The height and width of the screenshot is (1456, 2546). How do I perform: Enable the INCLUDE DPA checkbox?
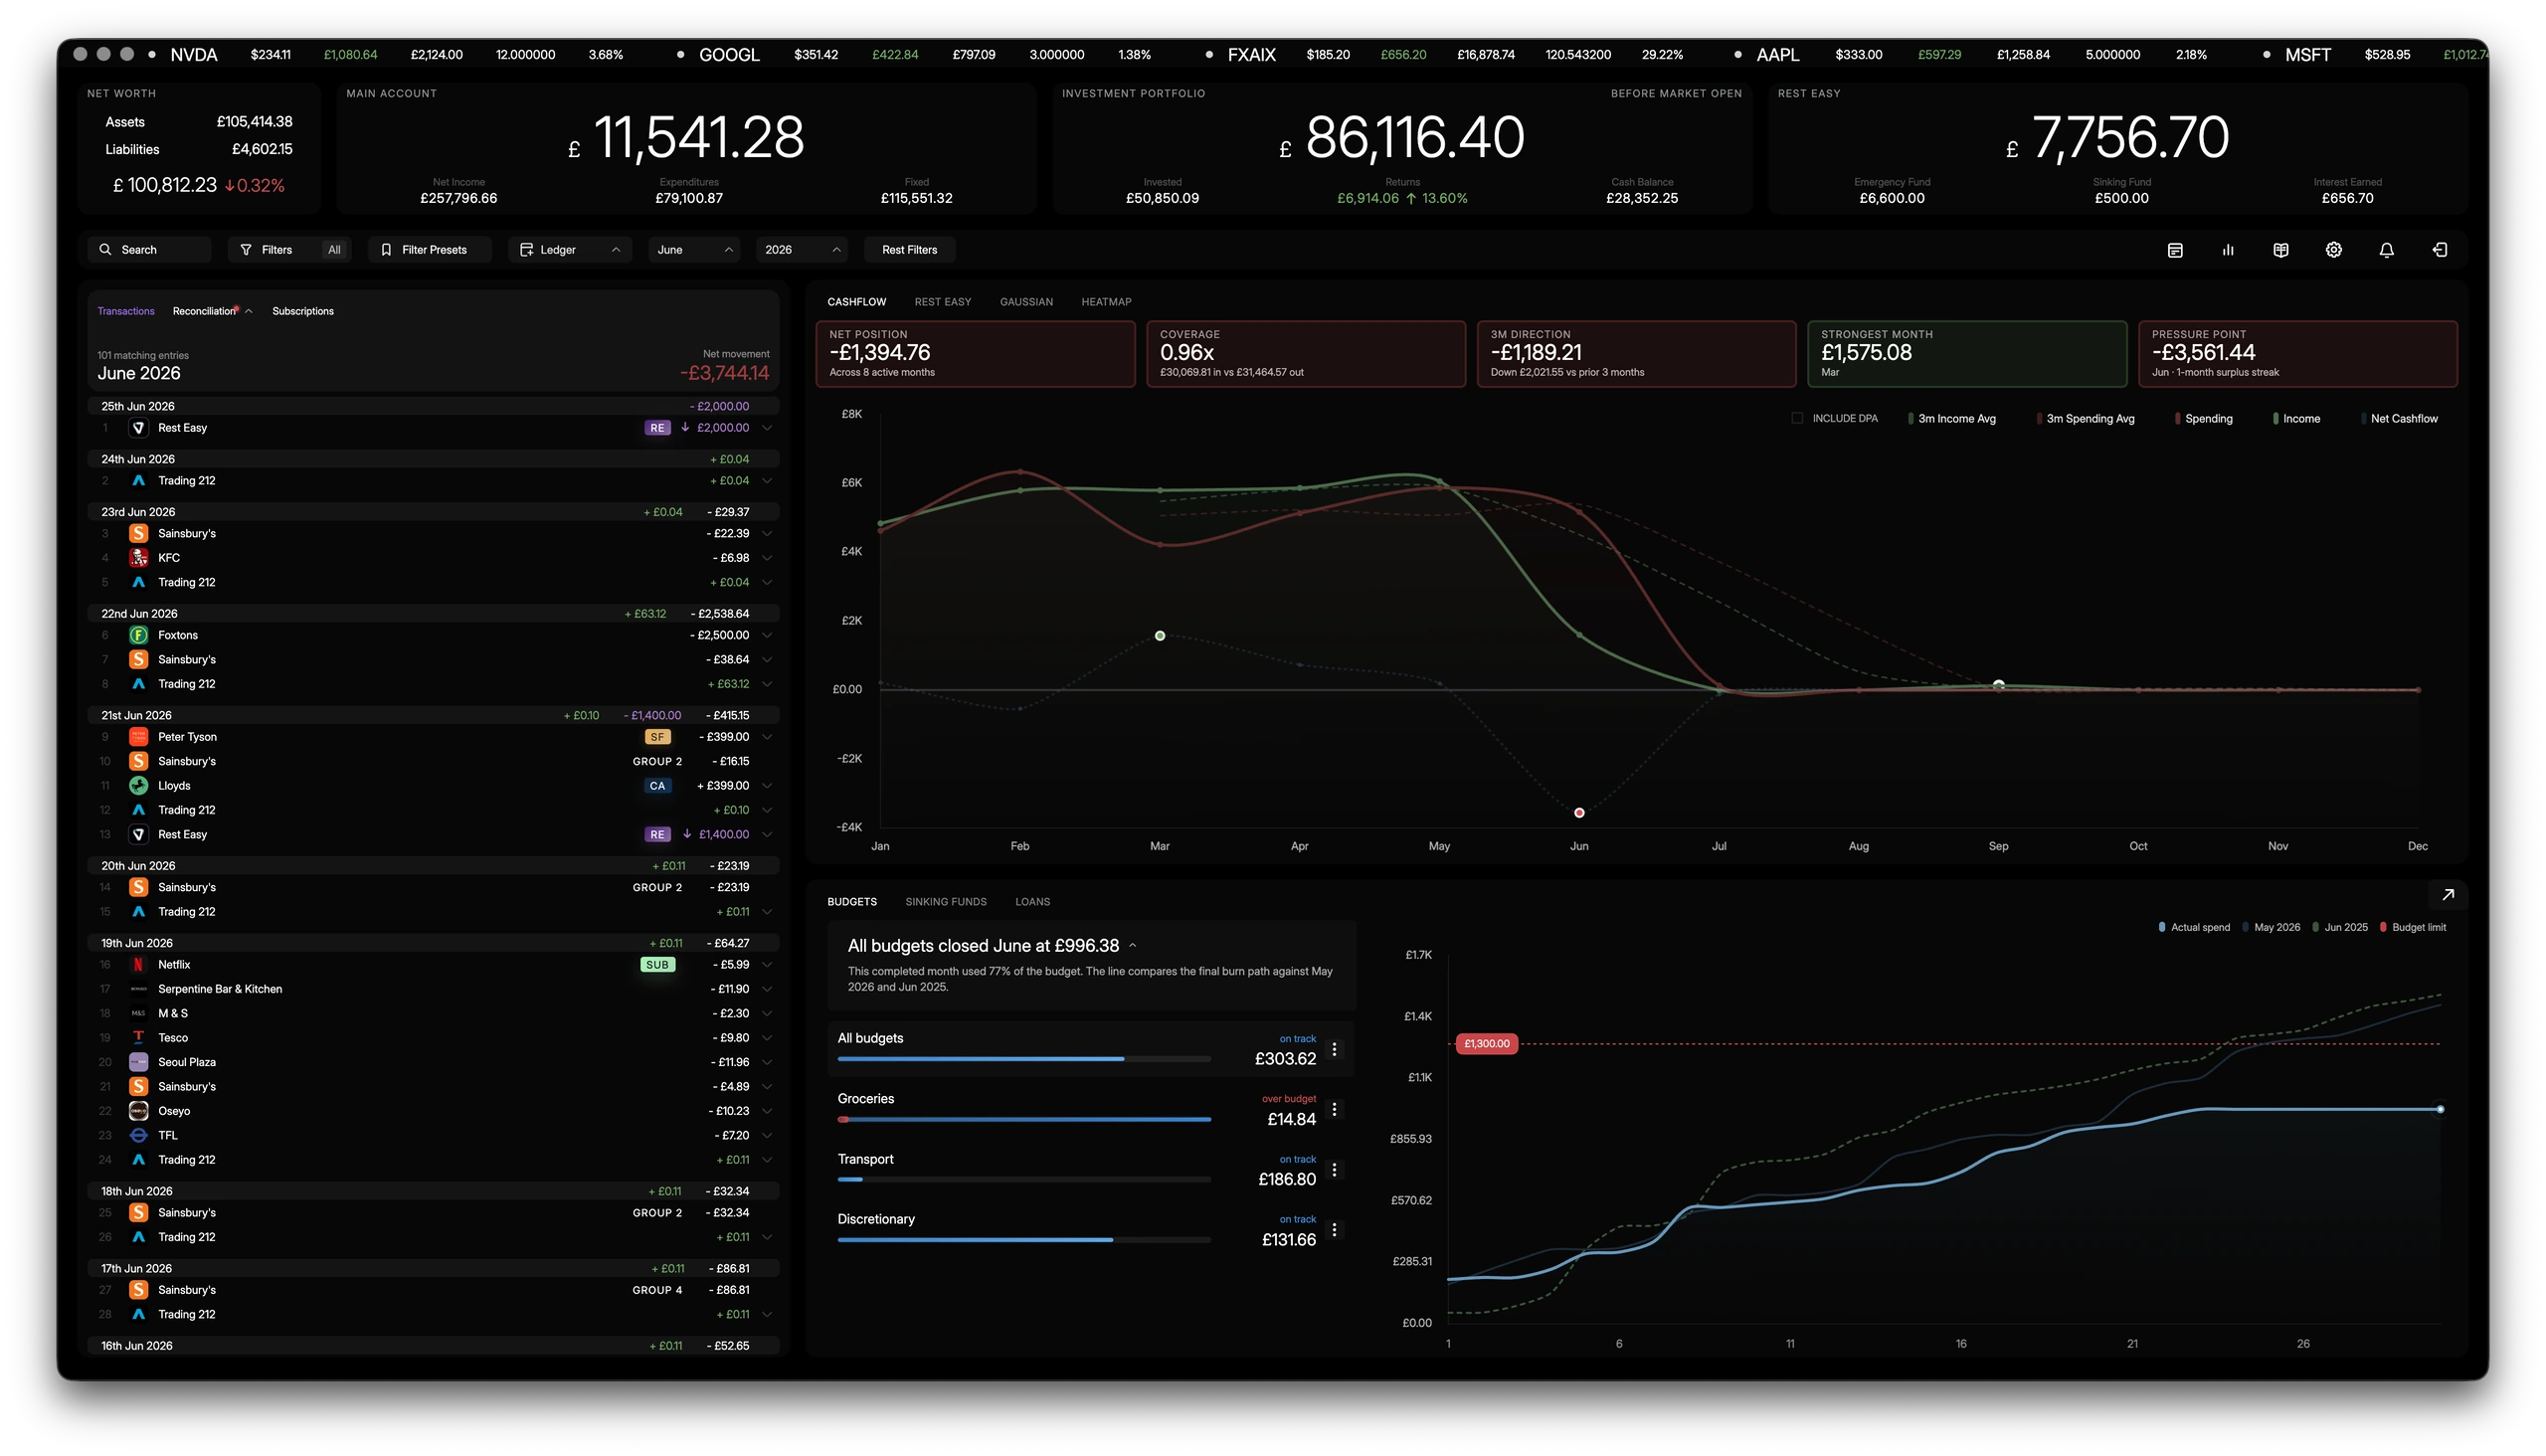[x=1797, y=419]
